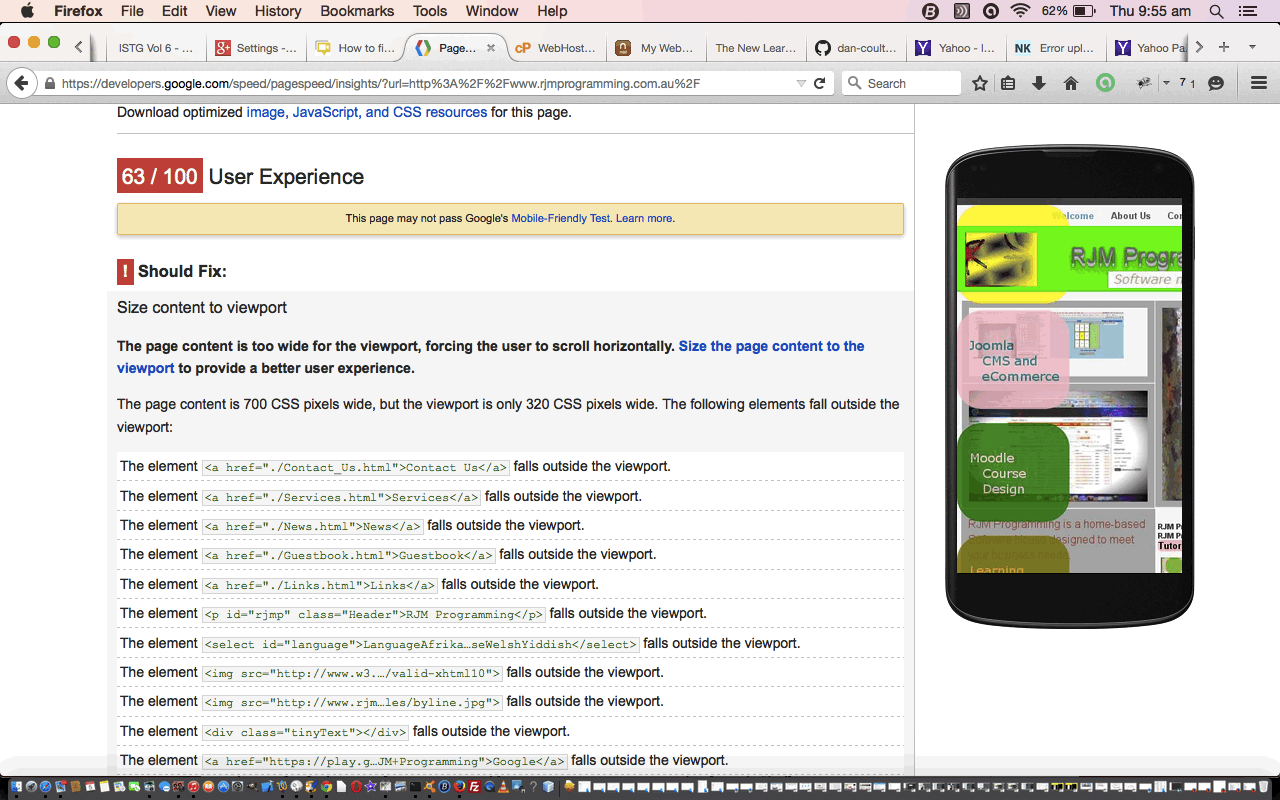The width and height of the screenshot is (1280, 800).
Task: Click the padlock site identity icon
Action: pos(50,84)
